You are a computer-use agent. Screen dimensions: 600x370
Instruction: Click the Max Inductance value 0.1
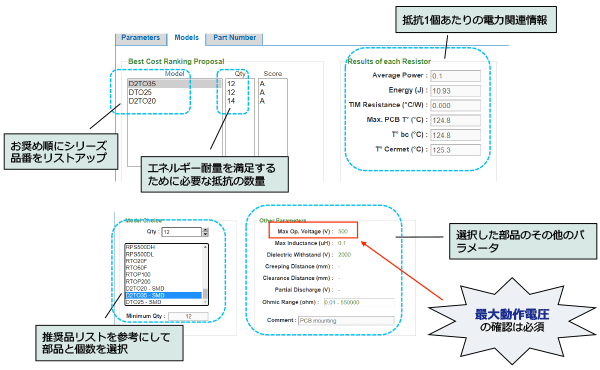coord(342,243)
